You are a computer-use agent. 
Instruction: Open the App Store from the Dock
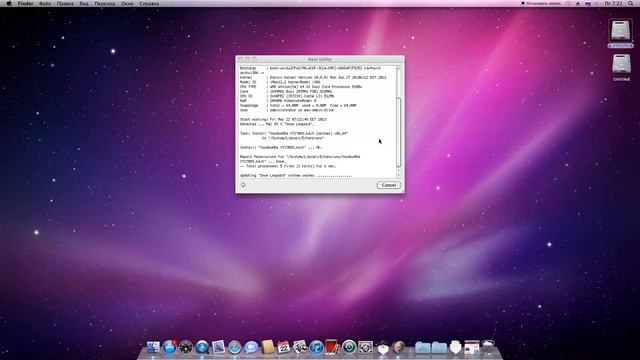click(x=169, y=347)
